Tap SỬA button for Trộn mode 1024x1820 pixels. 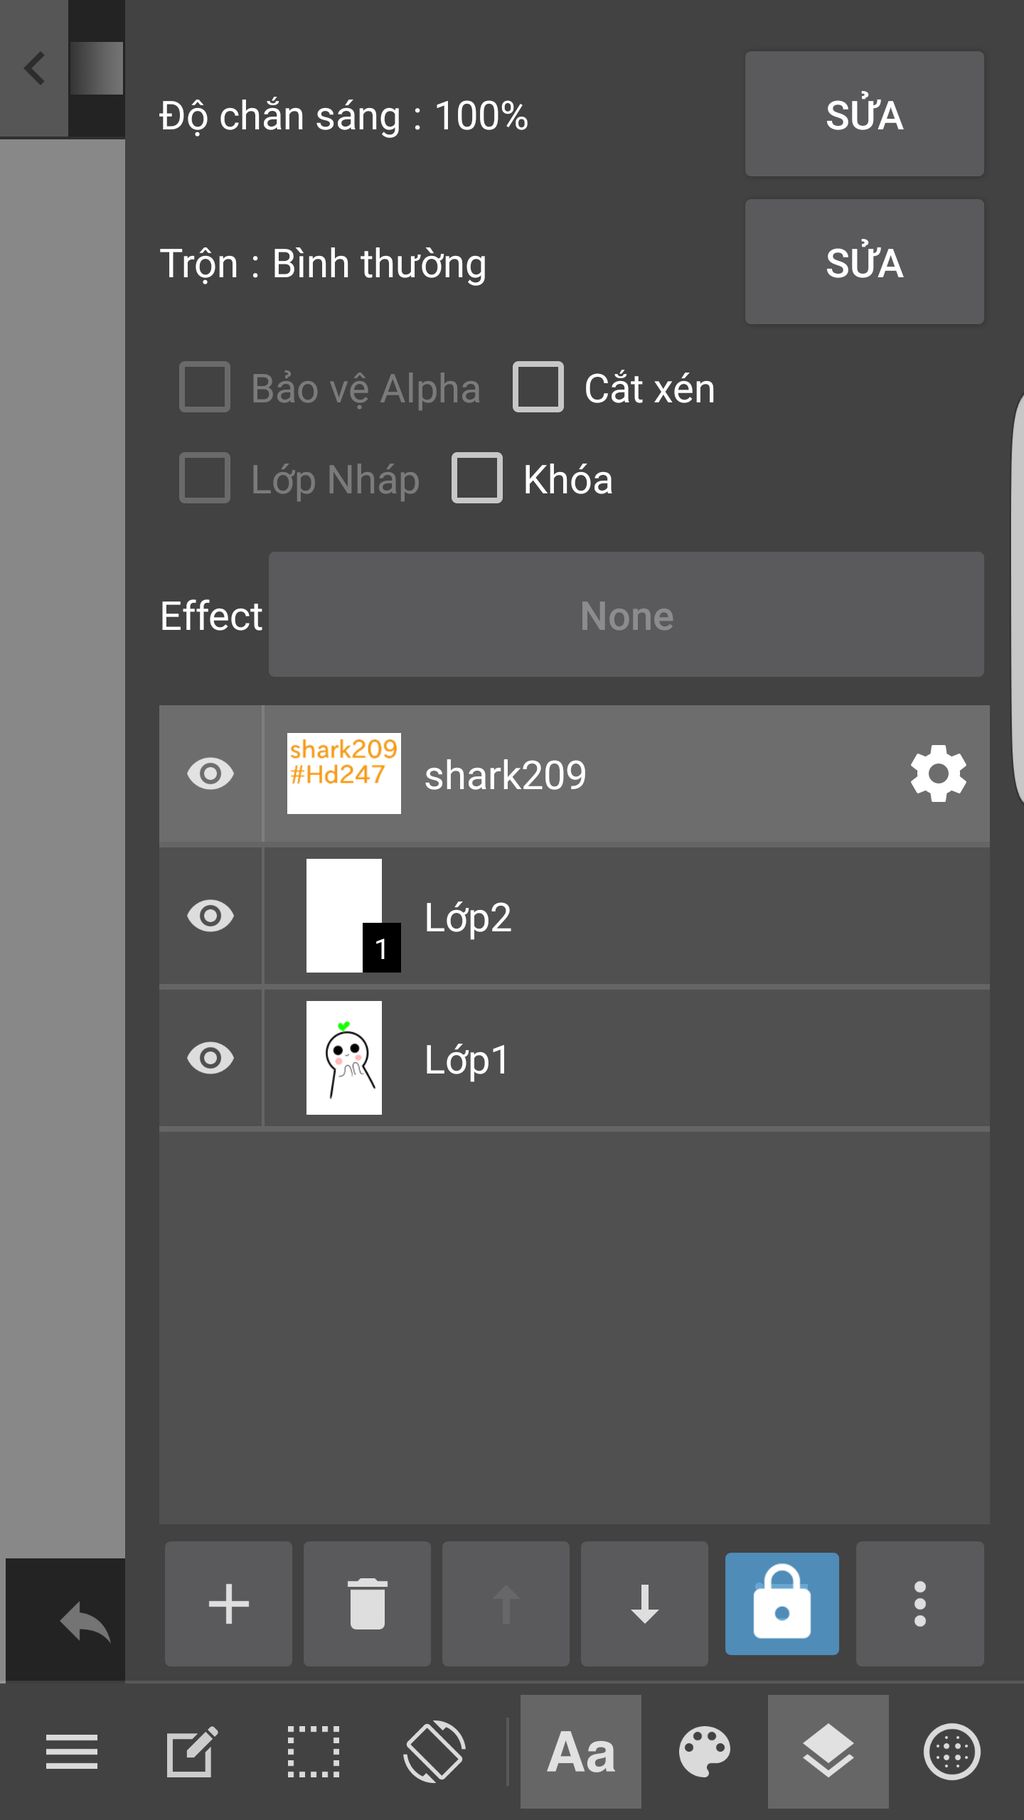click(x=864, y=262)
